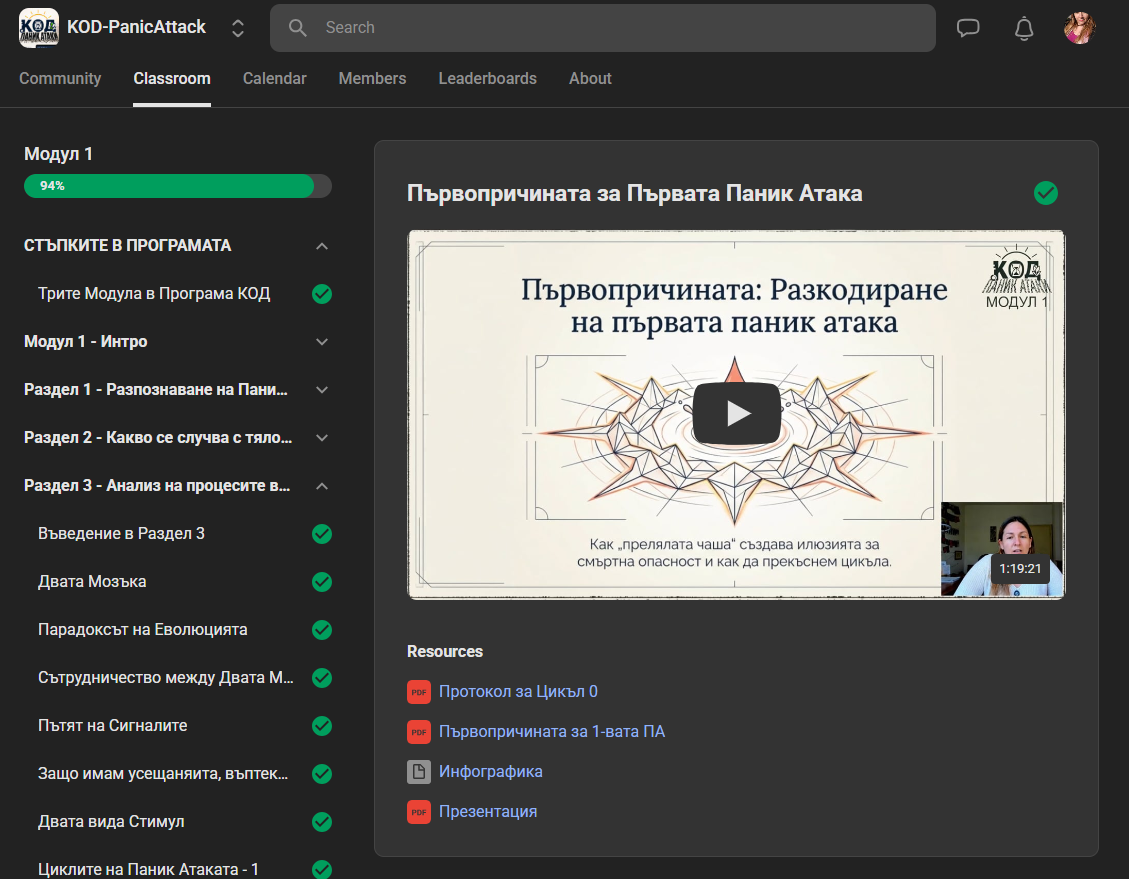
Task: Open the notifications bell
Action: 1024,28
